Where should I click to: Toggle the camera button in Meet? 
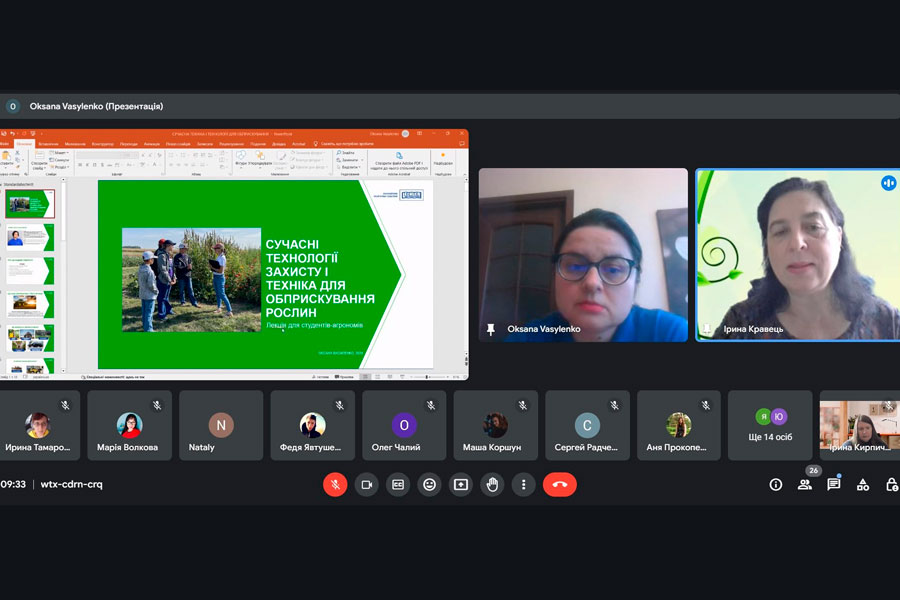click(366, 485)
